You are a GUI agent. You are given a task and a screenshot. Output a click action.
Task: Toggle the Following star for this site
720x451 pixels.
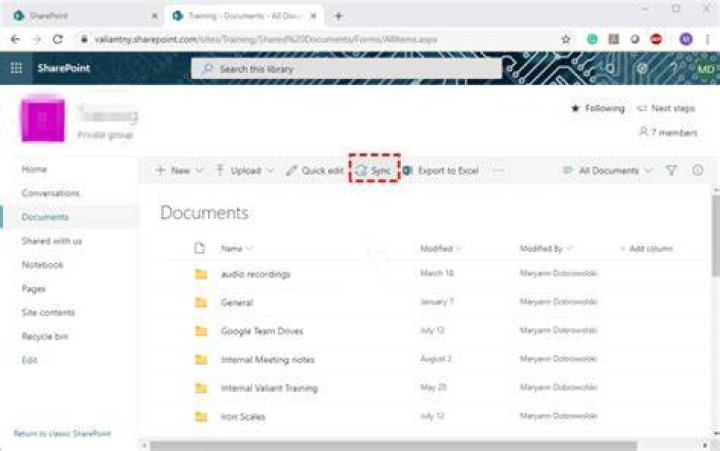(575, 108)
